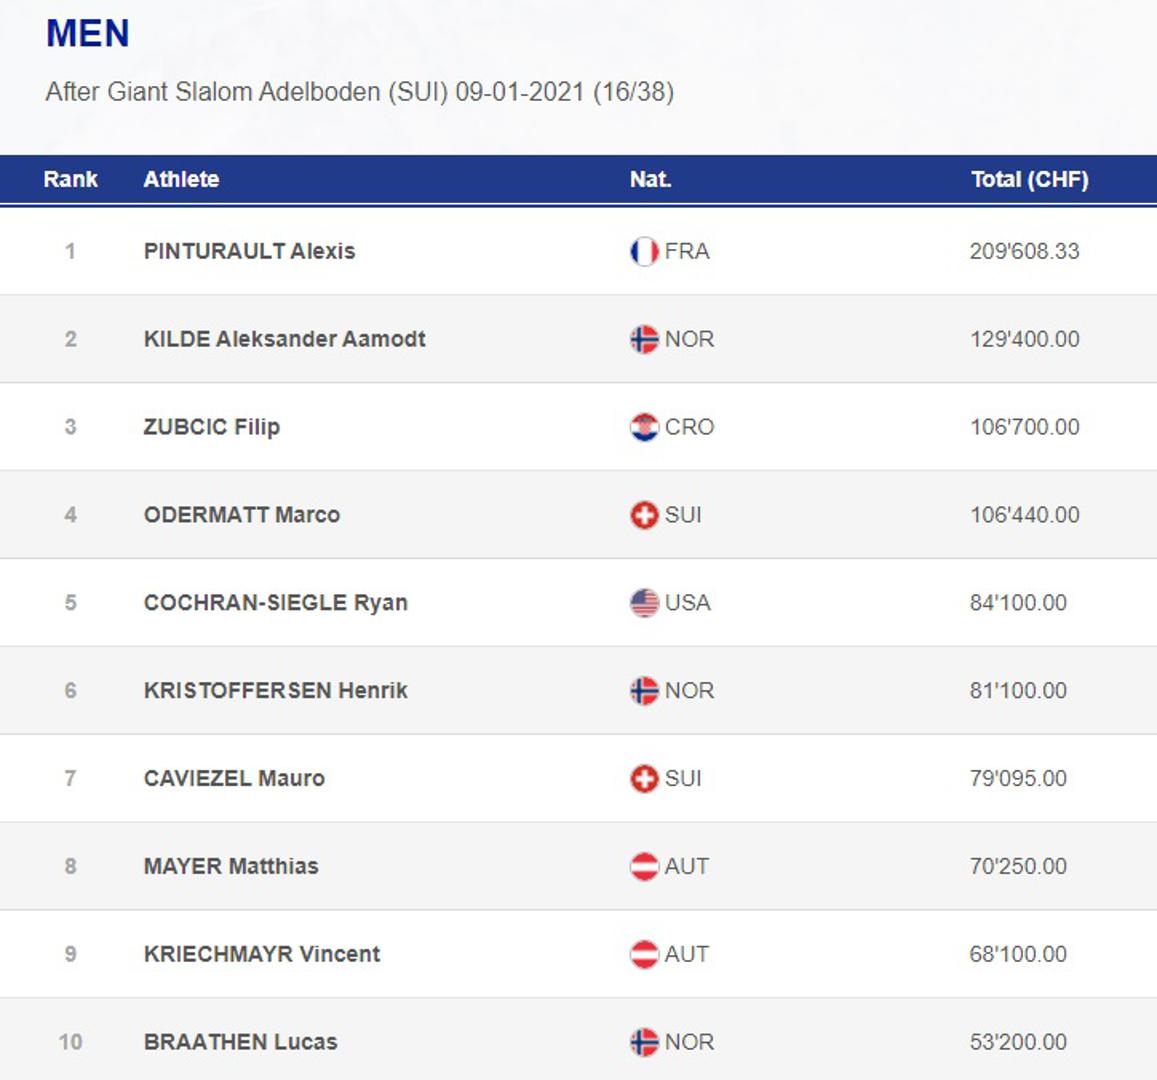Click the Nat. column header
The image size is (1157, 1080).
coord(650,180)
